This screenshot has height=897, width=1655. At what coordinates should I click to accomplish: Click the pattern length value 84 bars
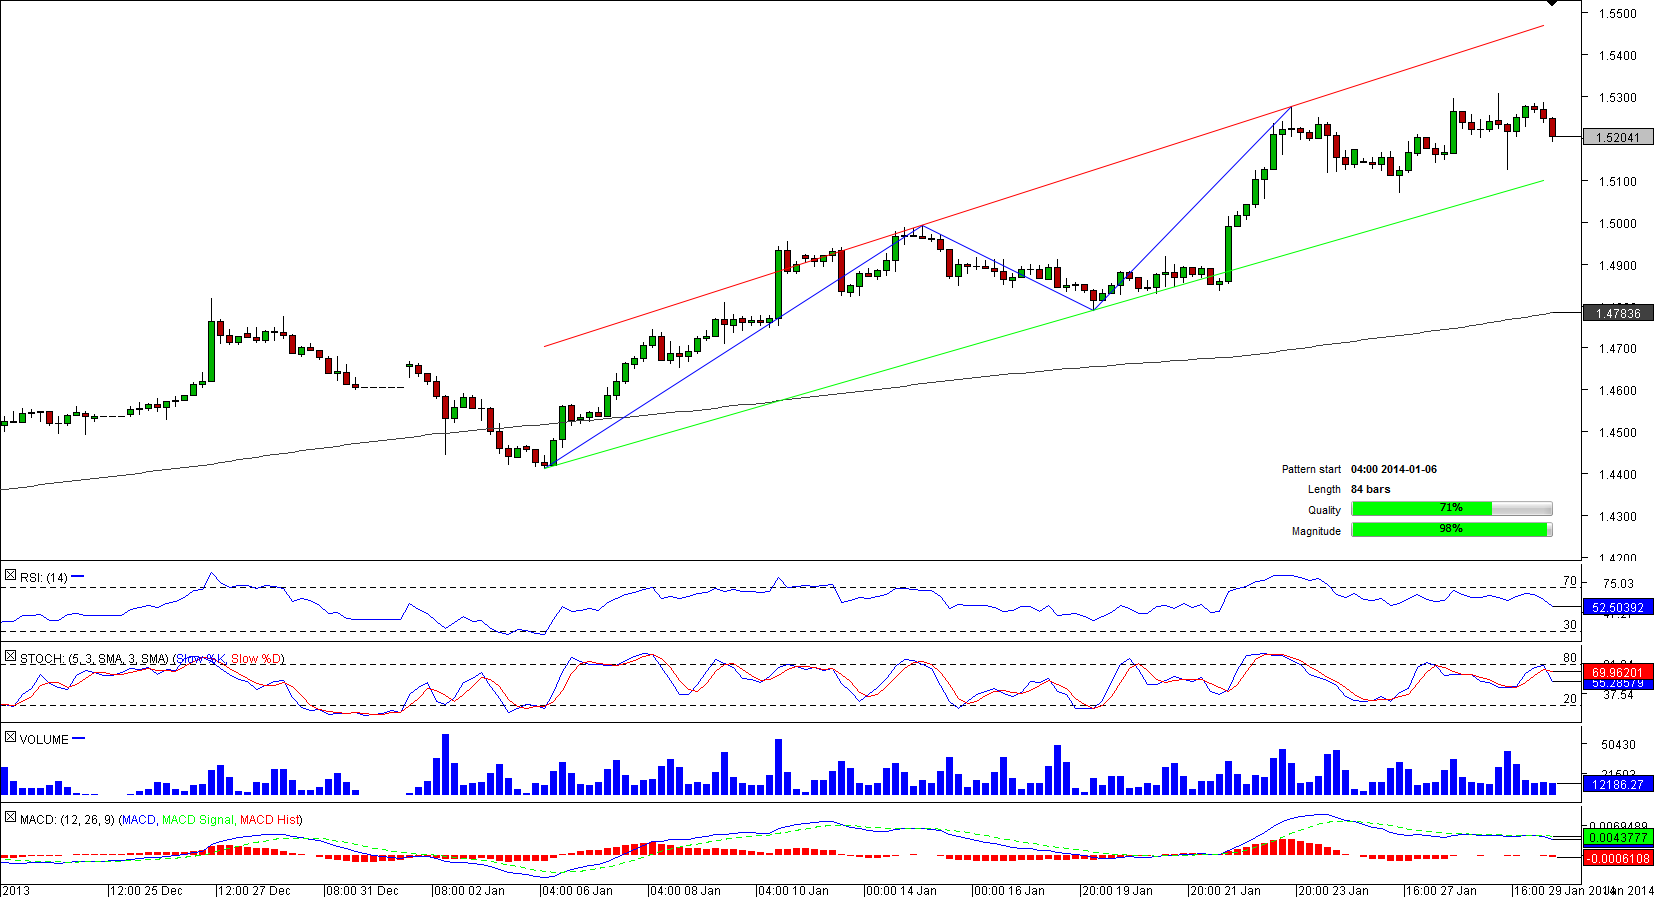(1371, 490)
